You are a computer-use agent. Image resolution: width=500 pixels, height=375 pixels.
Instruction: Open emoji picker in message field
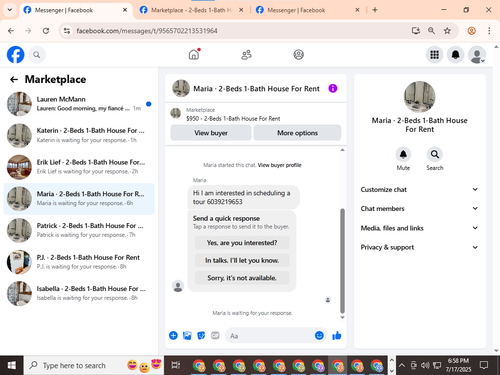click(x=319, y=335)
